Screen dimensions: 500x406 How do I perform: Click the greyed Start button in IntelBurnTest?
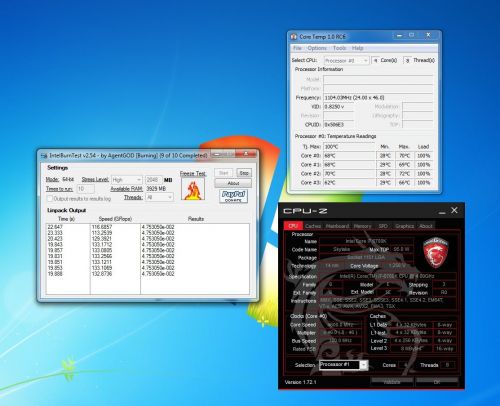(x=223, y=173)
